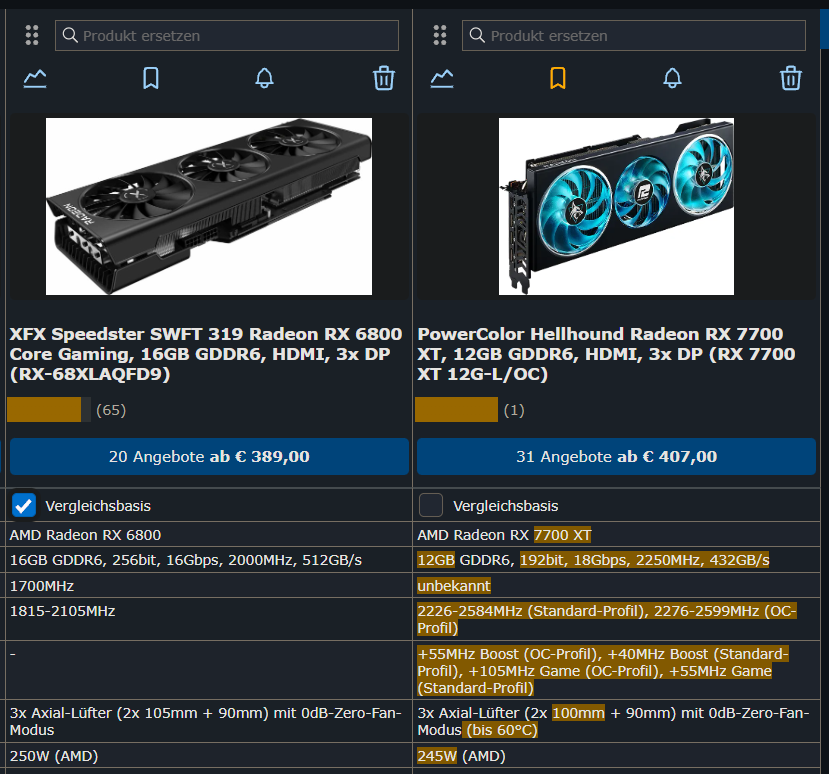Remove XFX RX 6800 with trash icon
The width and height of the screenshot is (829, 774).
[x=384, y=78]
